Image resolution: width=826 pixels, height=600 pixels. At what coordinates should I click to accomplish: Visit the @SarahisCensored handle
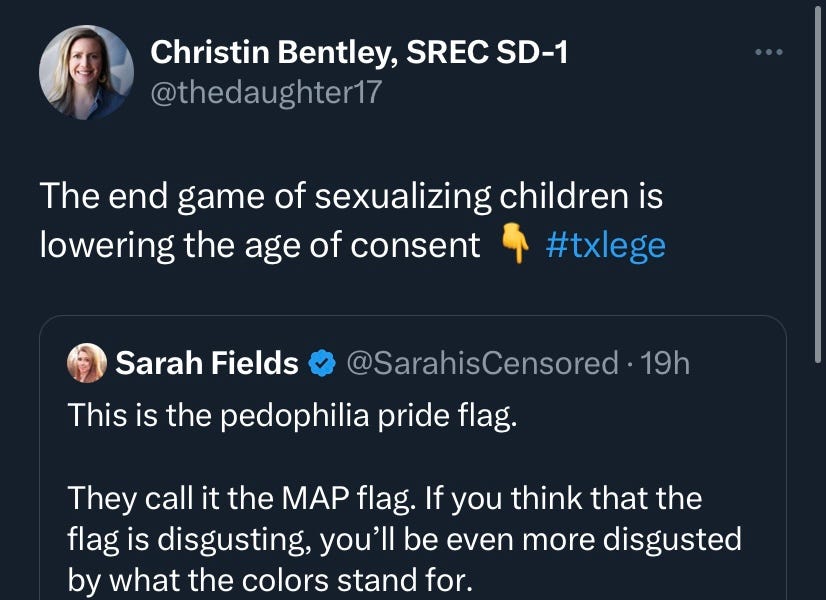click(x=478, y=363)
